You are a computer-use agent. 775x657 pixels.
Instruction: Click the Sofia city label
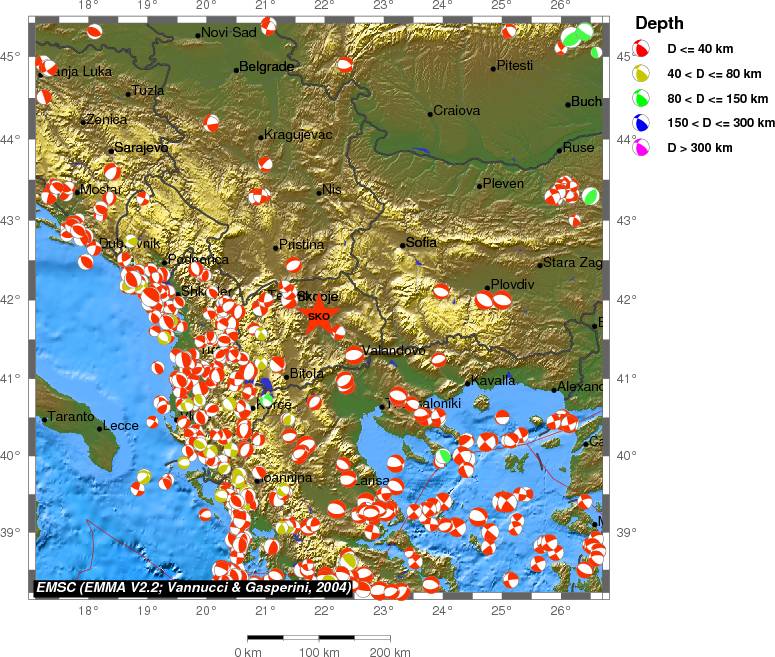tap(421, 242)
